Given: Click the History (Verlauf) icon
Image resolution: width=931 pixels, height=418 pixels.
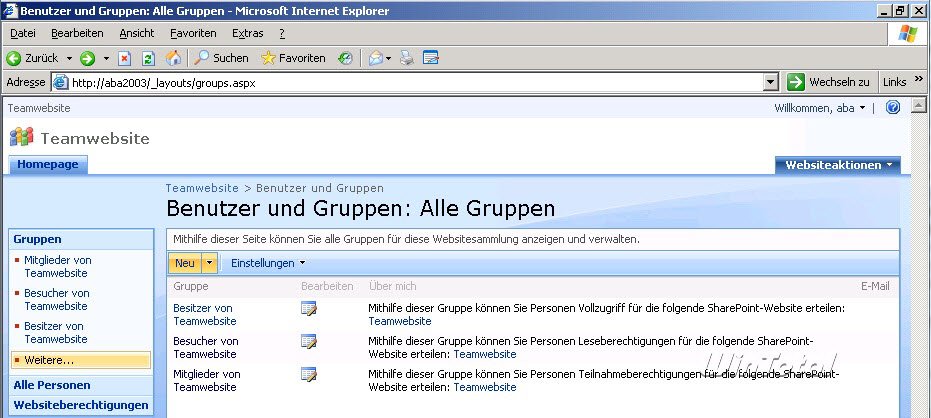Looking at the screenshot, I should click(x=345, y=58).
